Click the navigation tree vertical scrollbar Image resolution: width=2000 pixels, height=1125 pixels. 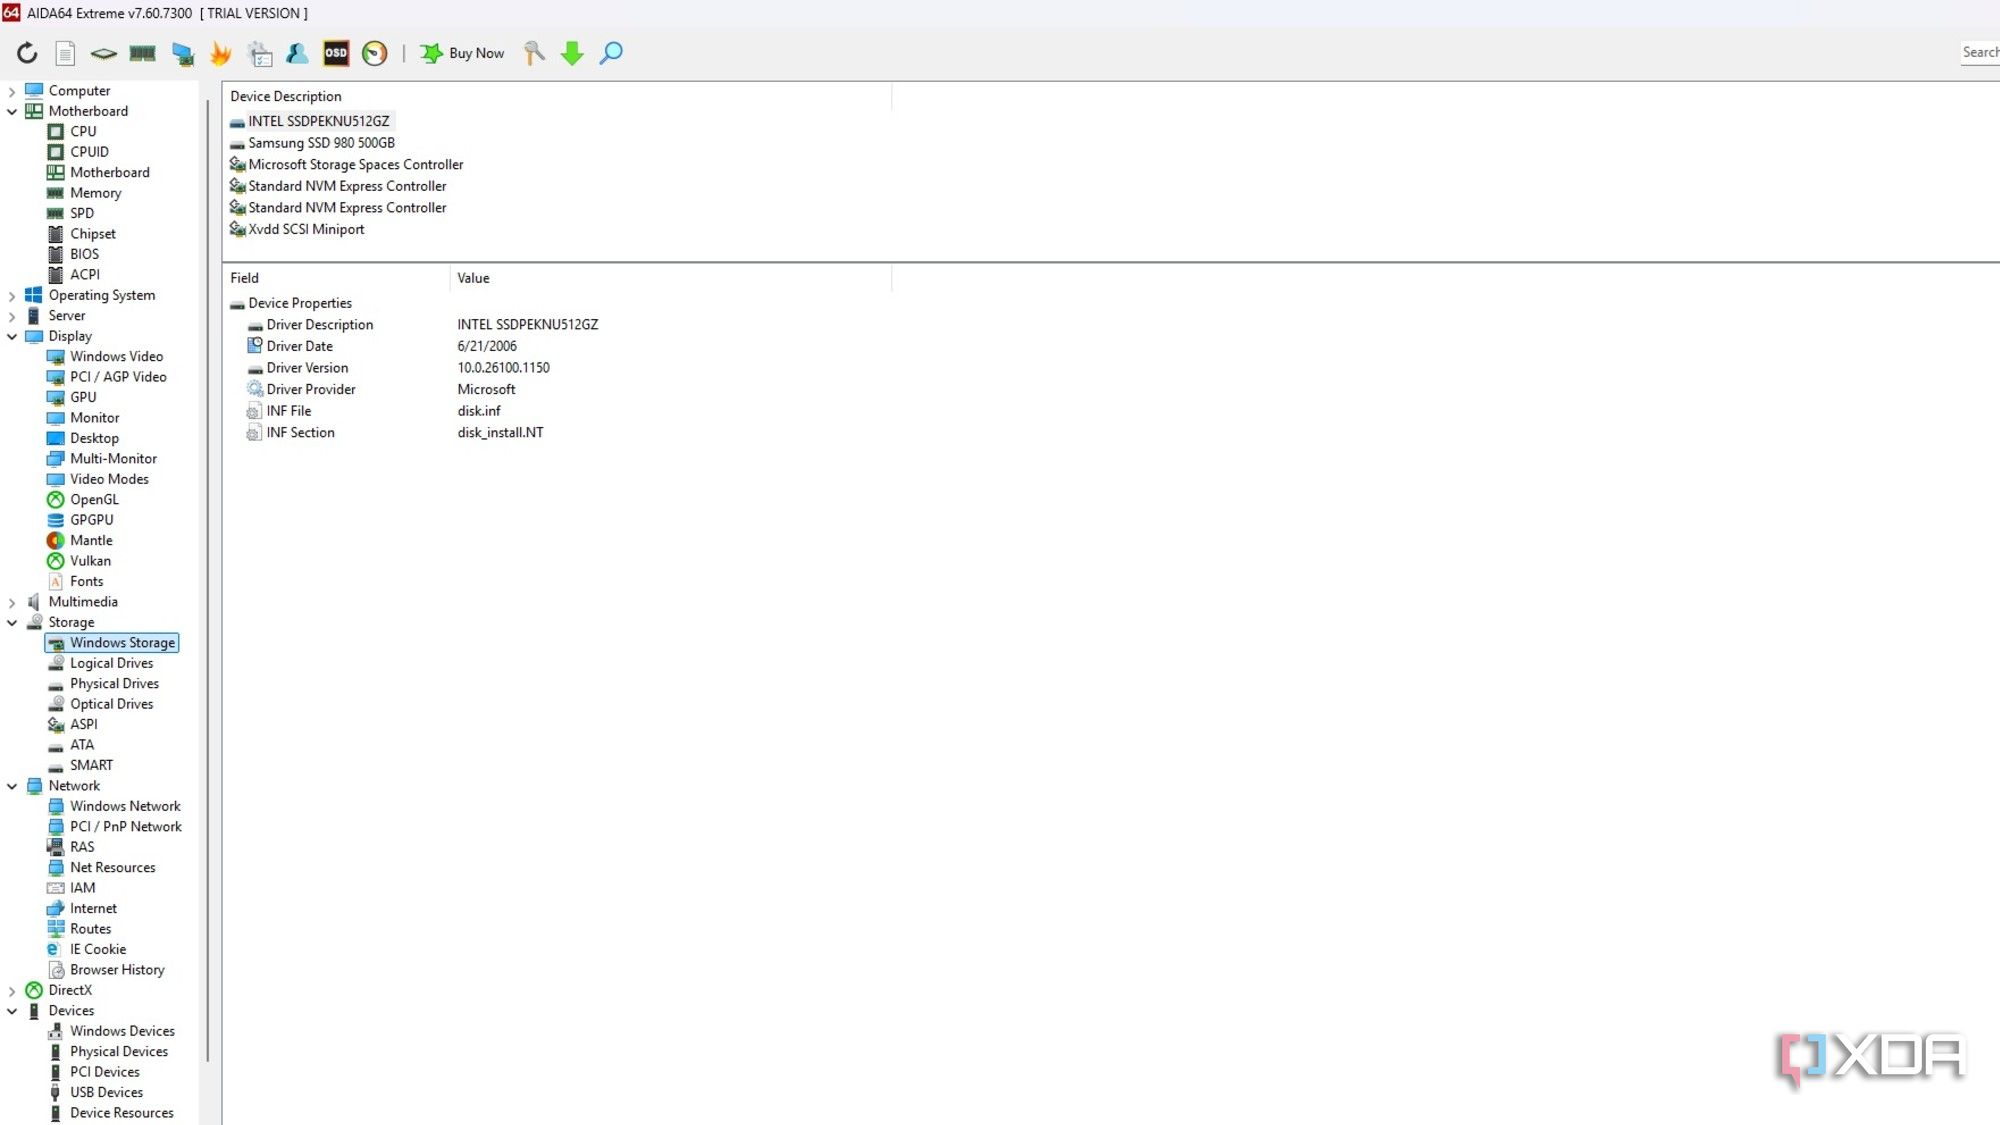point(207,580)
